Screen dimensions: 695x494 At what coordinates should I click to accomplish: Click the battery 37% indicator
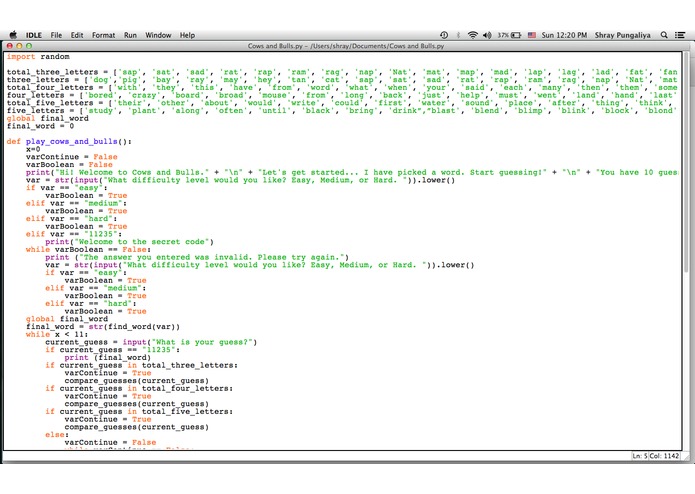[509, 35]
